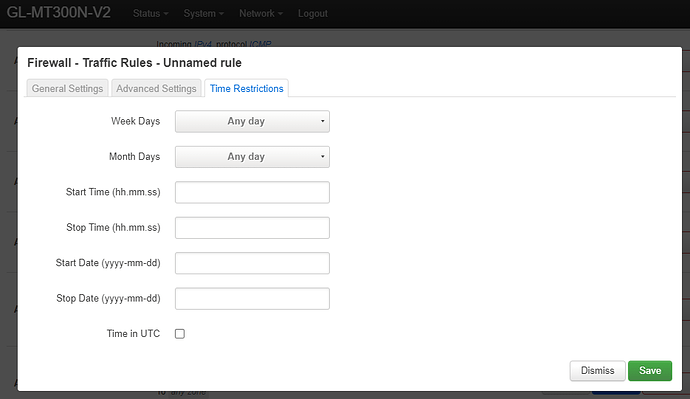Switch to the General Settings tab
The width and height of the screenshot is (690, 399).
[67, 88]
